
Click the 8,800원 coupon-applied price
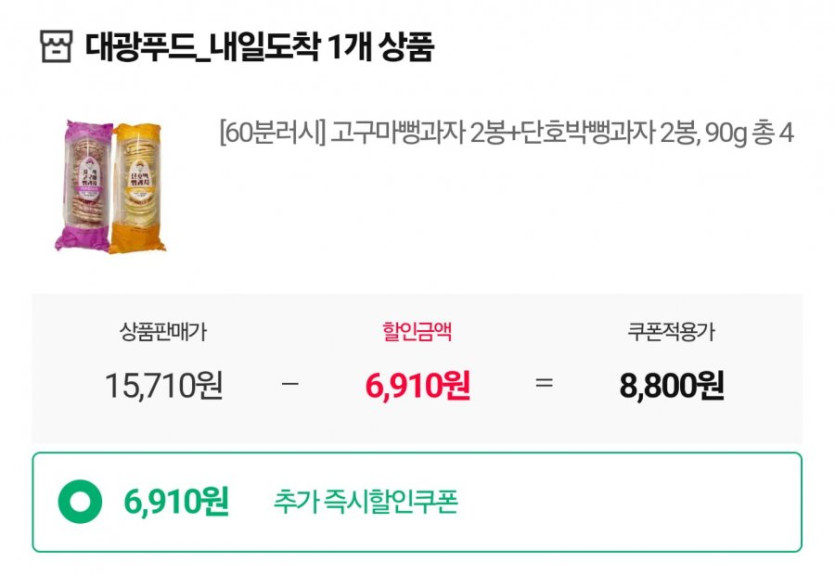tap(671, 385)
